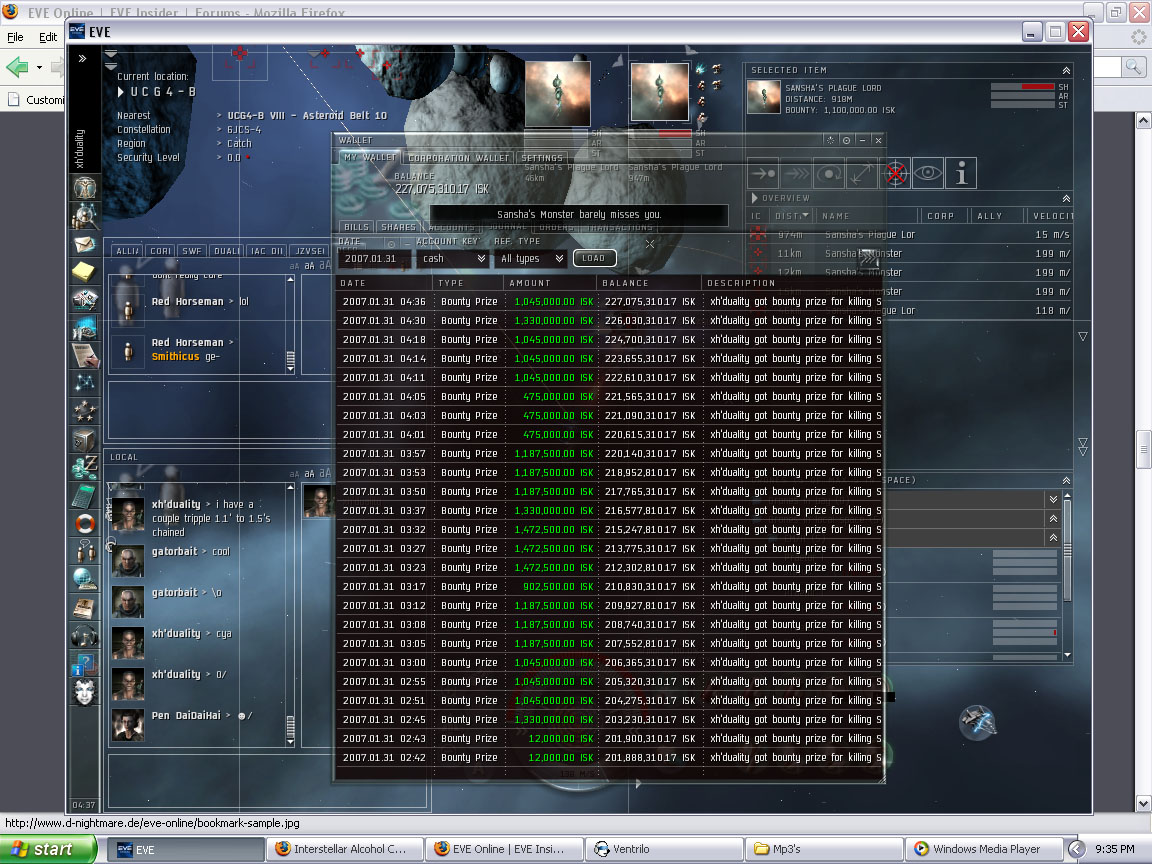
Task: Sort overview by DIST column
Action: pos(791,216)
